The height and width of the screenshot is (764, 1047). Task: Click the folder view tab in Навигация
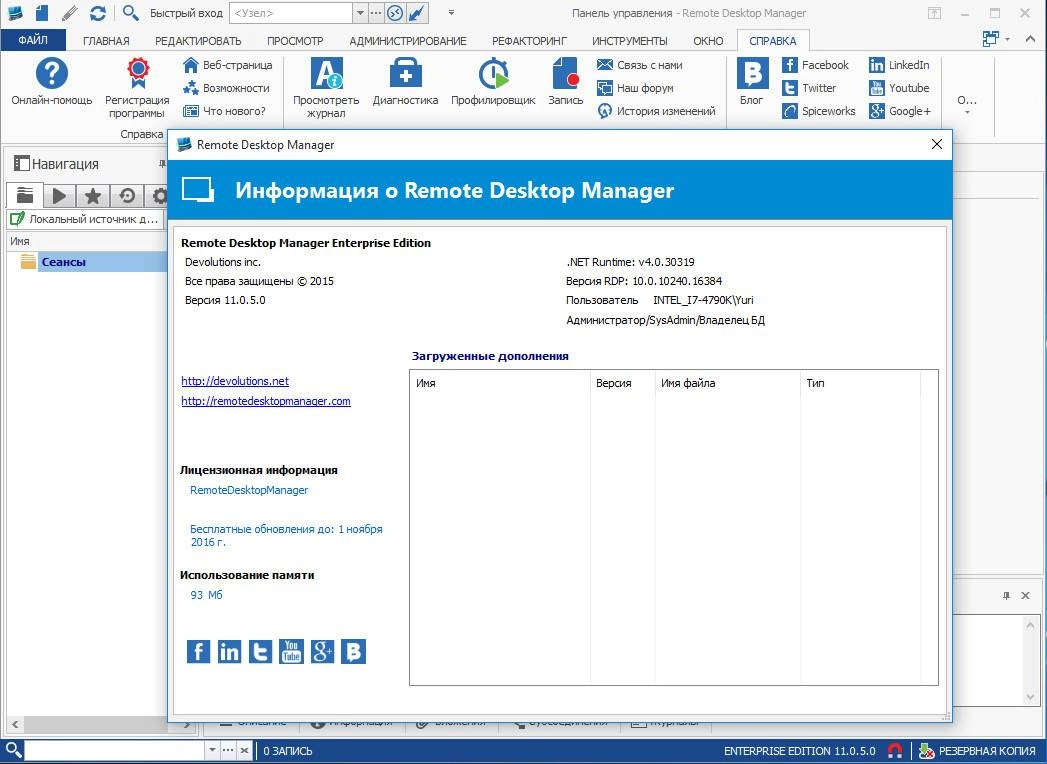(25, 195)
